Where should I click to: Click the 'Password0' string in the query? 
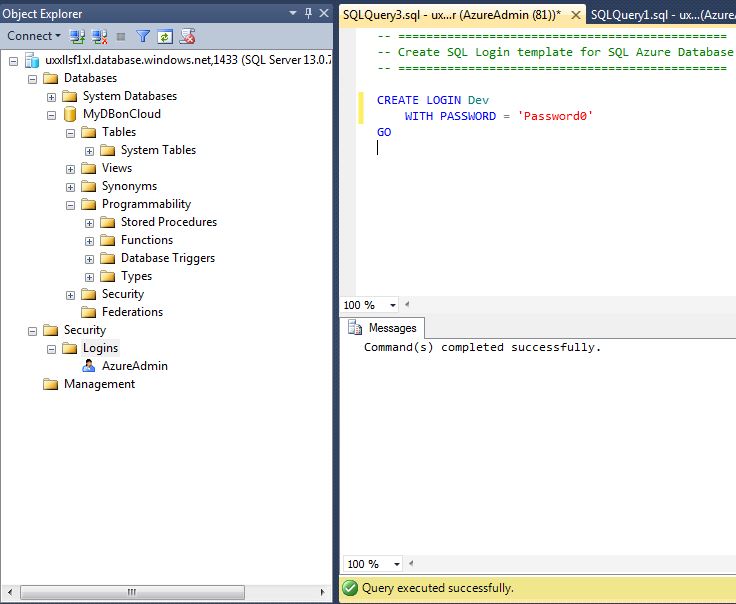click(555, 116)
